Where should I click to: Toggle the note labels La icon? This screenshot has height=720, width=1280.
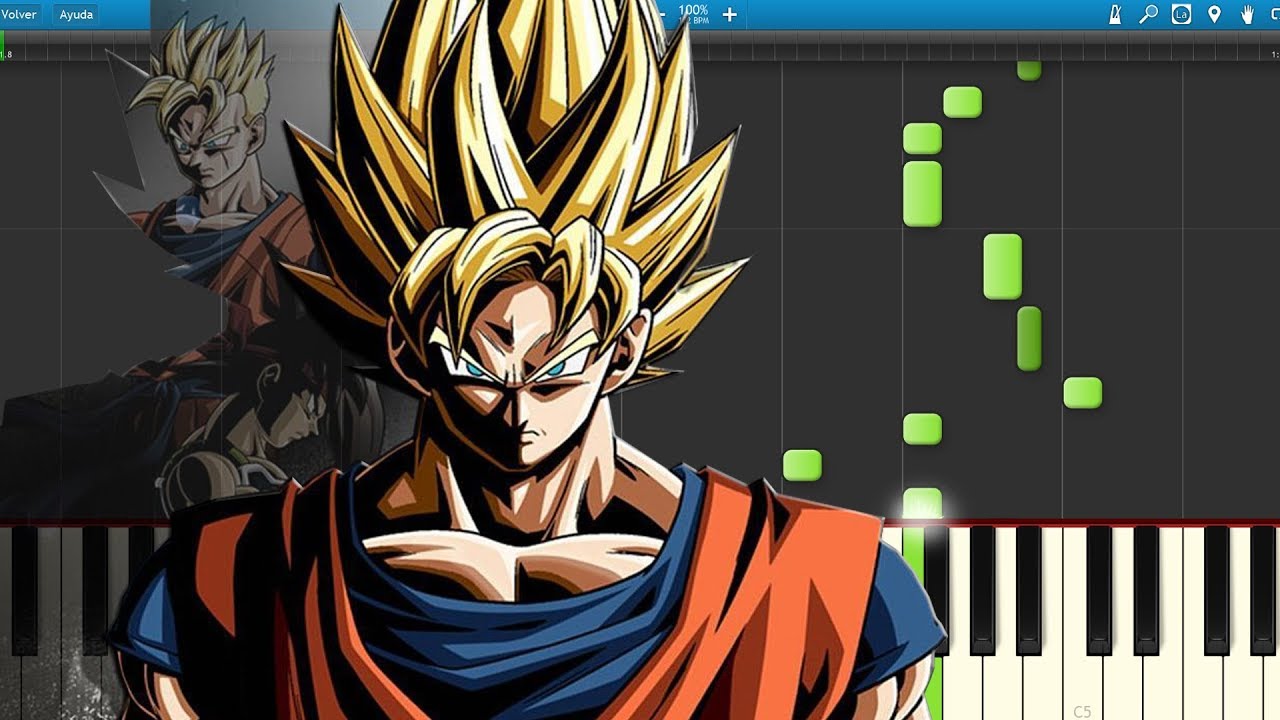coord(1181,15)
